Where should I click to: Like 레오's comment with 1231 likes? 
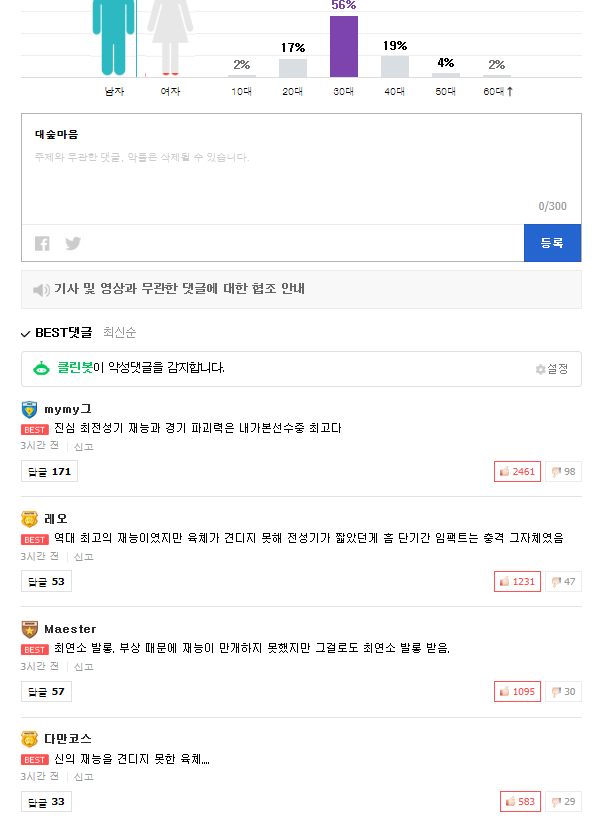tap(517, 582)
